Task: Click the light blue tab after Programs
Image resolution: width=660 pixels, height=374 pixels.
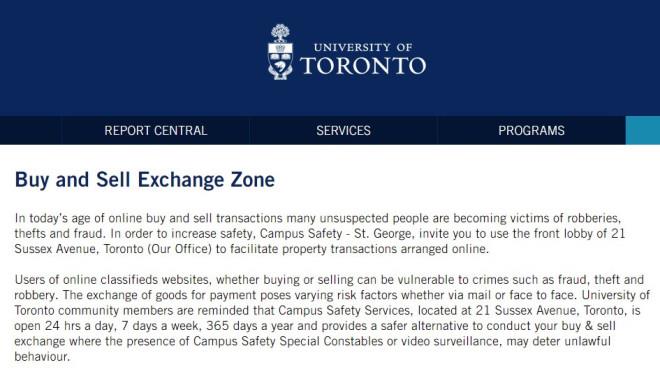Action: coord(643,130)
